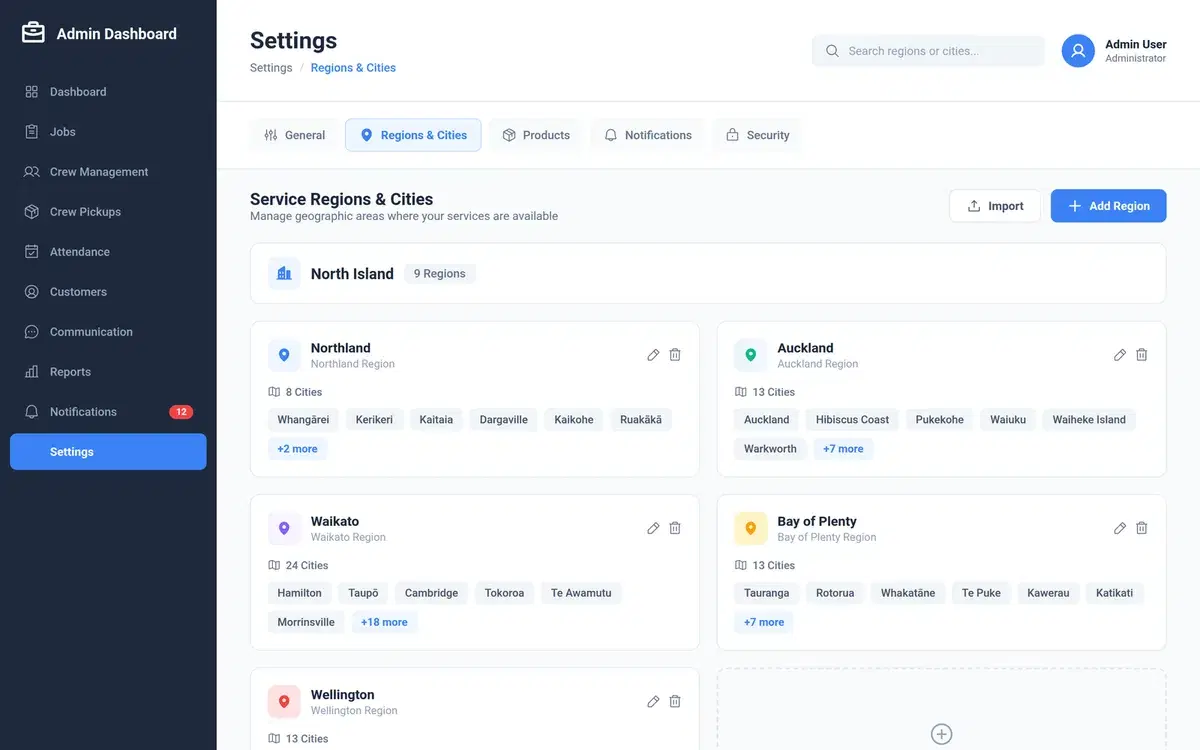1200x750 pixels.
Task: Click the Pukekohe city tag
Action: (x=940, y=420)
